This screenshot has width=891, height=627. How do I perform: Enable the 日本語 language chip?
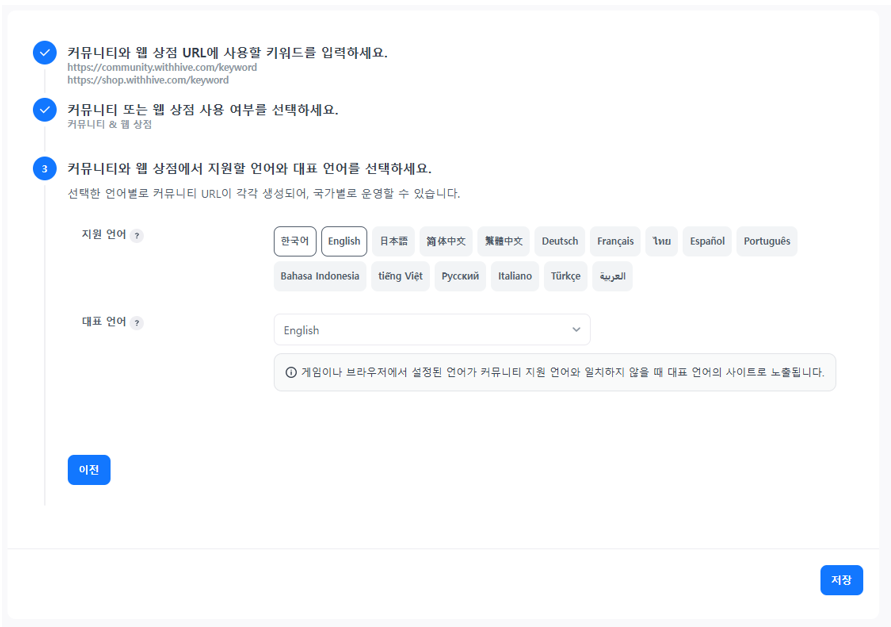(x=393, y=241)
